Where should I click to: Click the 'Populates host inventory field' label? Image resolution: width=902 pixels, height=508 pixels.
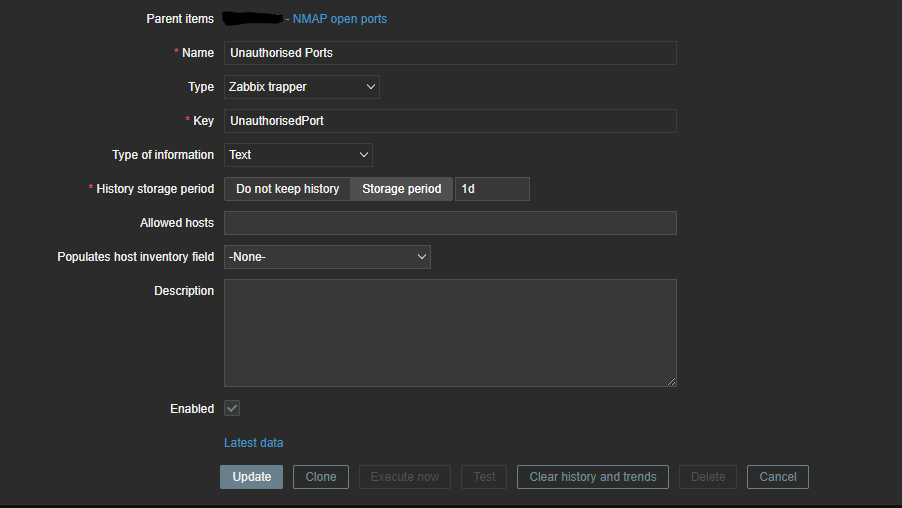coord(136,257)
